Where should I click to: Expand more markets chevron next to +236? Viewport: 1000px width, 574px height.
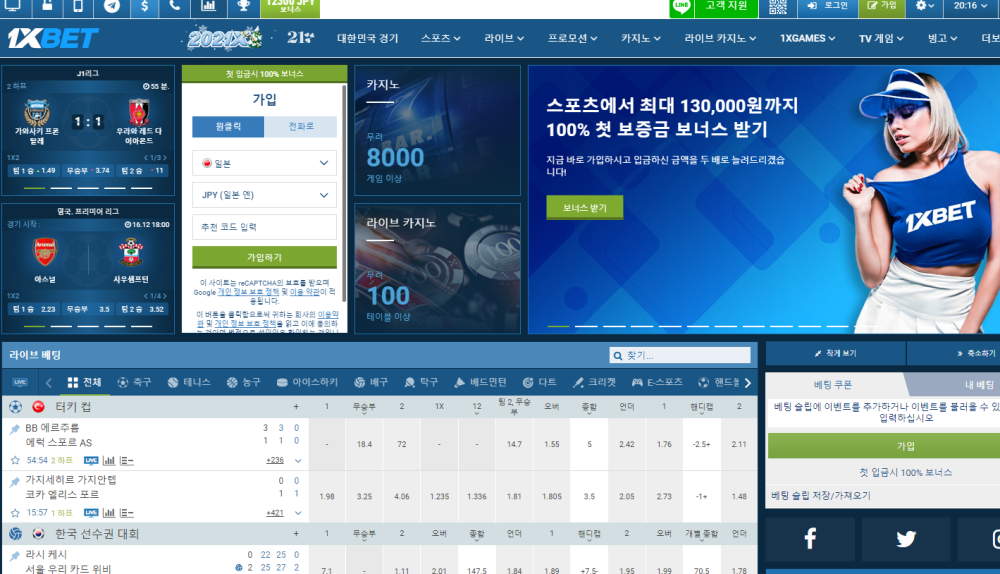coord(298,460)
